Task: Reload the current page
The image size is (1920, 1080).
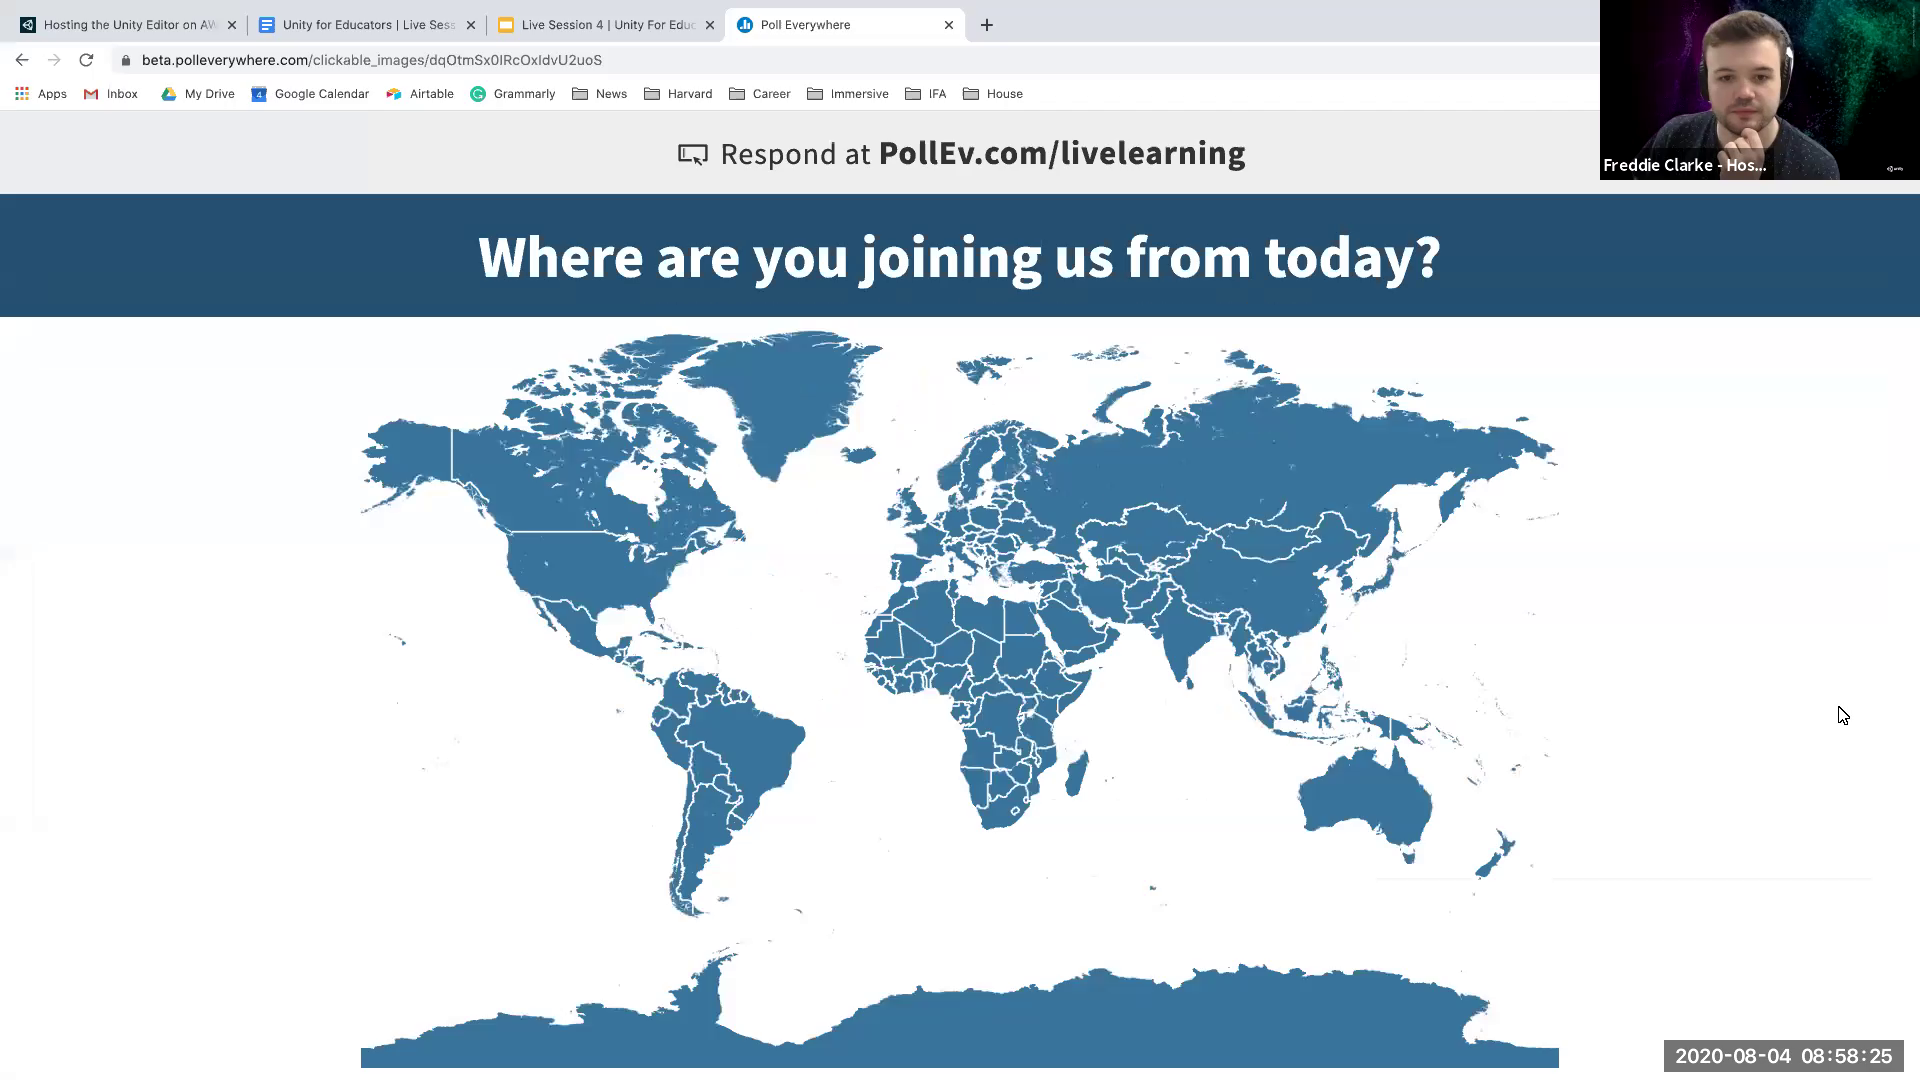Action: pos(86,60)
